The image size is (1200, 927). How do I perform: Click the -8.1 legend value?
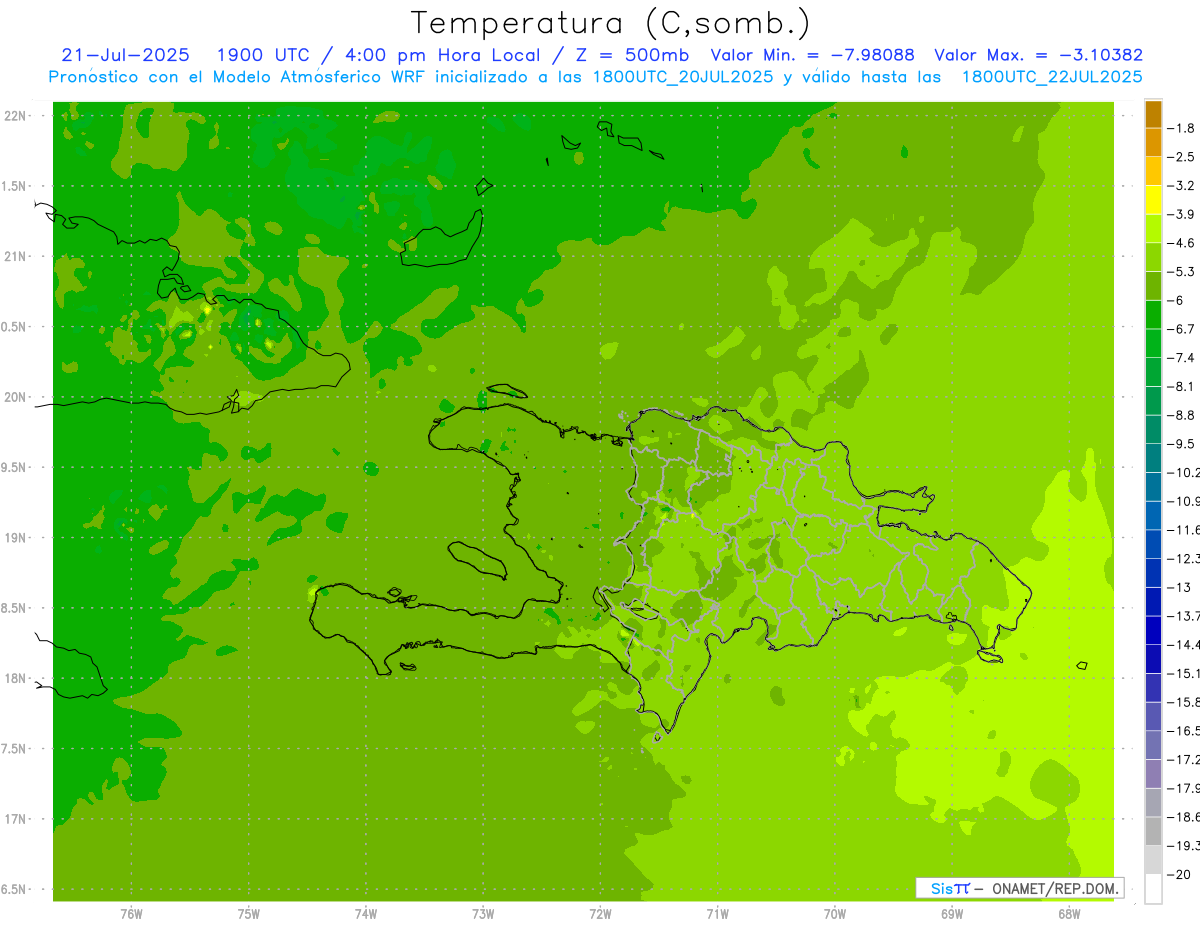(x=1182, y=386)
